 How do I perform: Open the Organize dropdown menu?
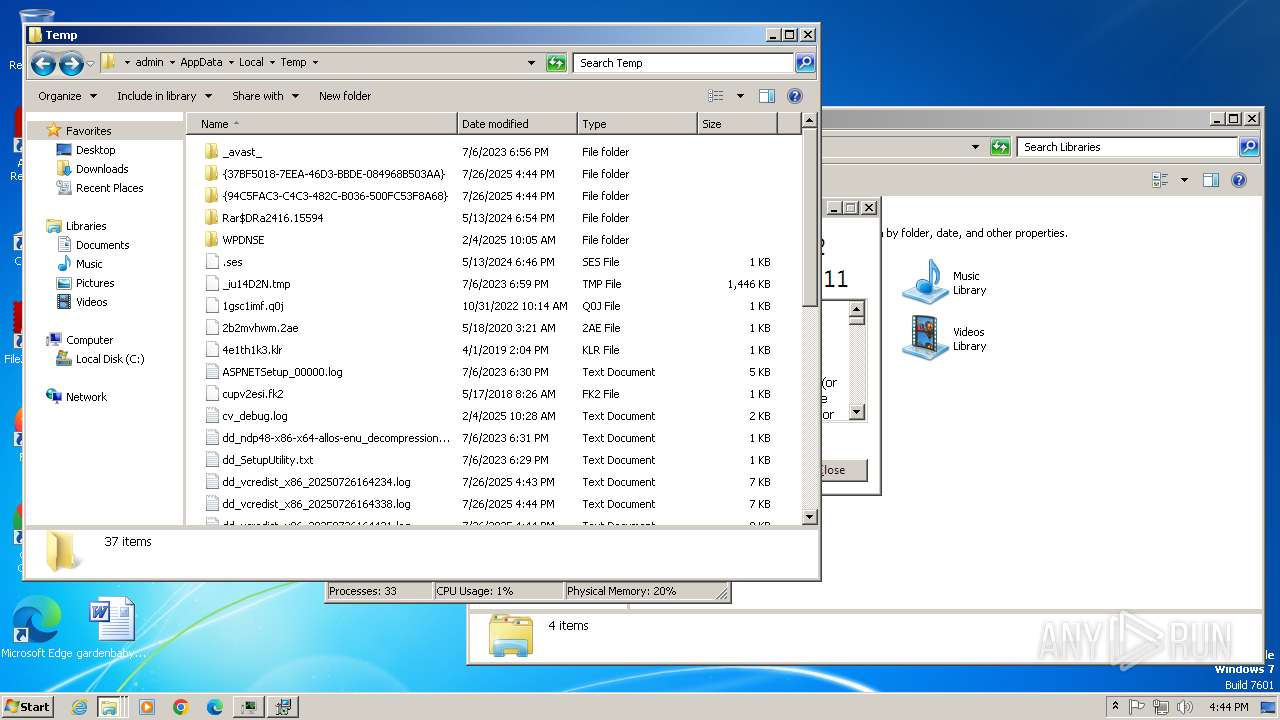click(67, 96)
